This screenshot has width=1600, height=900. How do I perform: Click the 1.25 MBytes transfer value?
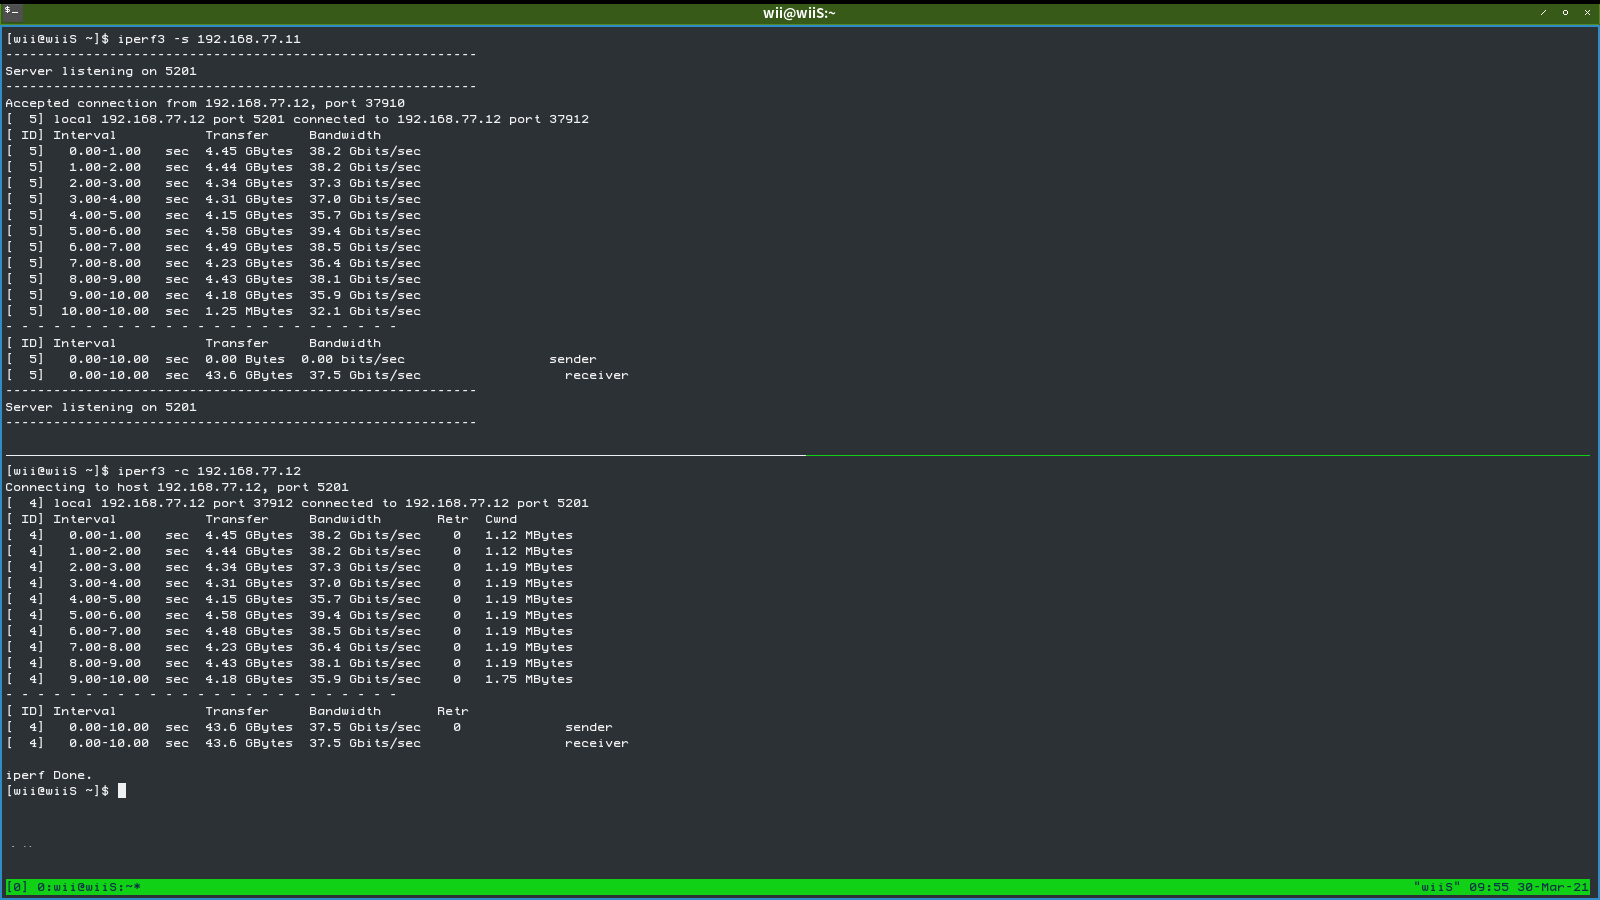click(x=249, y=311)
